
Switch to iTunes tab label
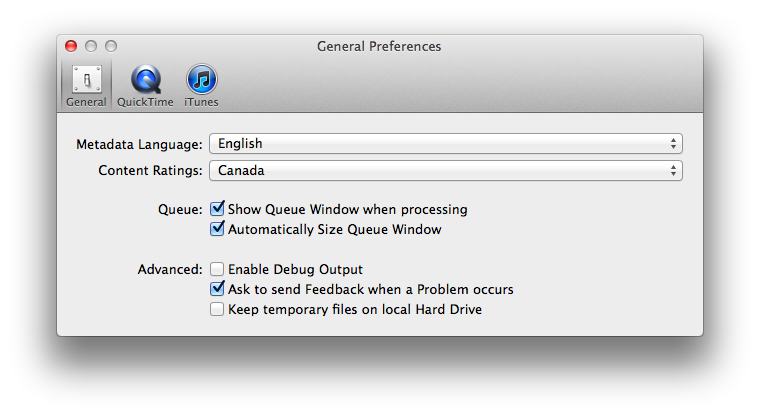click(x=201, y=102)
